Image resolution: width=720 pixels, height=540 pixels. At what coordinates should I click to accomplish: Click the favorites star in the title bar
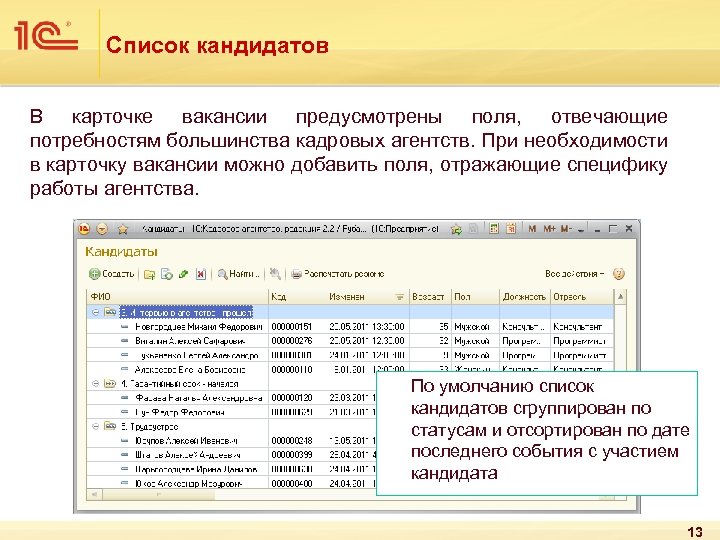tap(123, 229)
